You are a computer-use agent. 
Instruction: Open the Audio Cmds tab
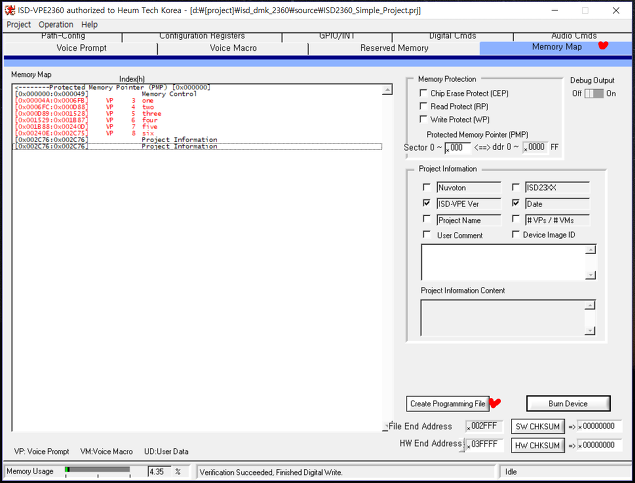574,36
